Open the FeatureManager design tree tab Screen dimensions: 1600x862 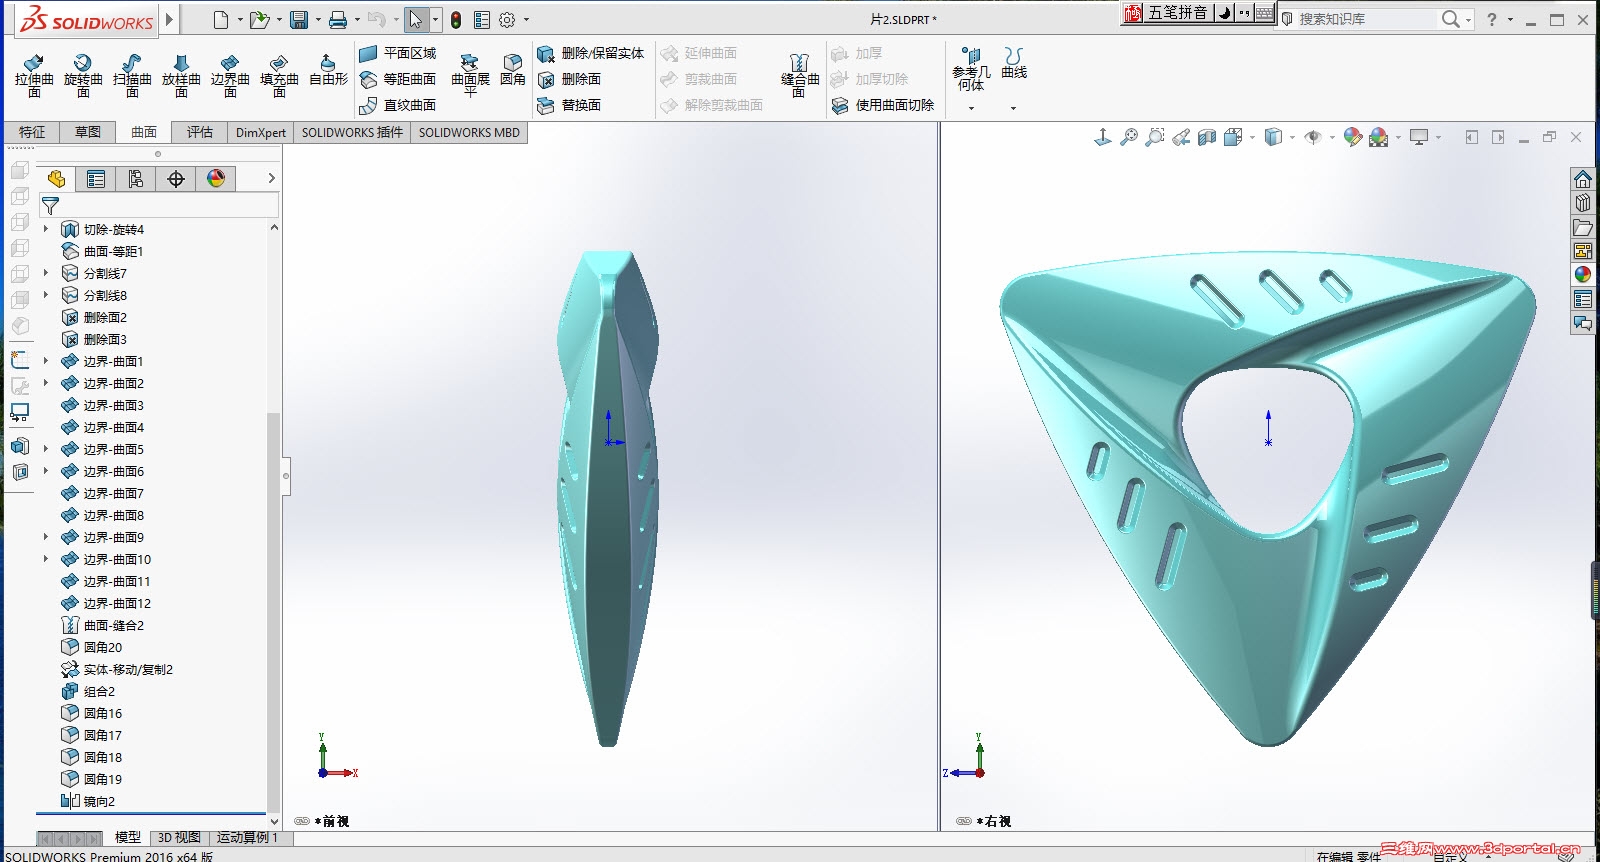pos(56,179)
